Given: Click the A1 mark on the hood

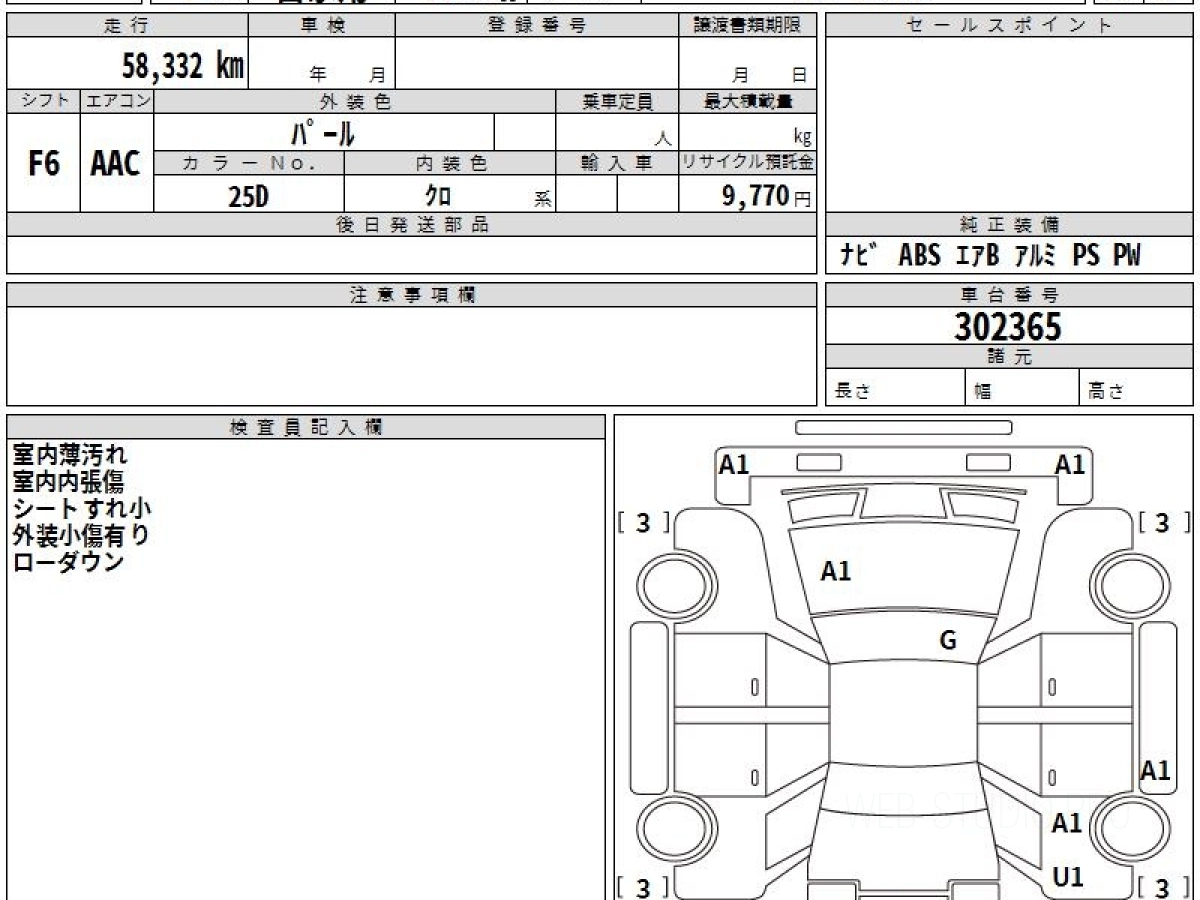Looking at the screenshot, I should click(836, 571).
